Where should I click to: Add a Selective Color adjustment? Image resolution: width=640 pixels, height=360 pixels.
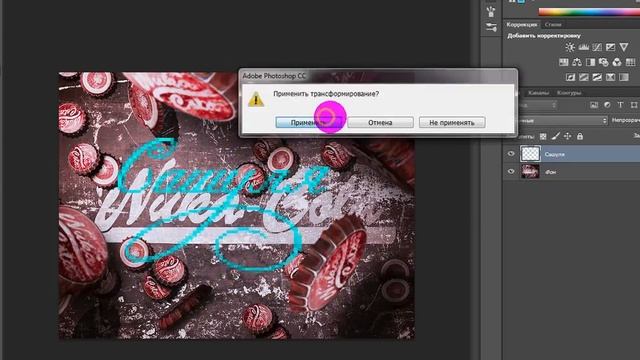click(x=611, y=77)
